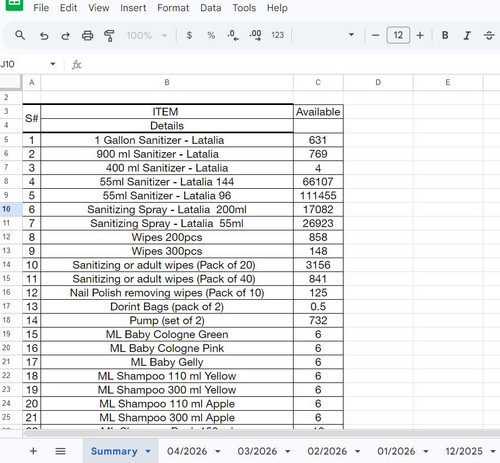Decrease decimal places
This screenshot has height=463, width=500.
[233, 35]
